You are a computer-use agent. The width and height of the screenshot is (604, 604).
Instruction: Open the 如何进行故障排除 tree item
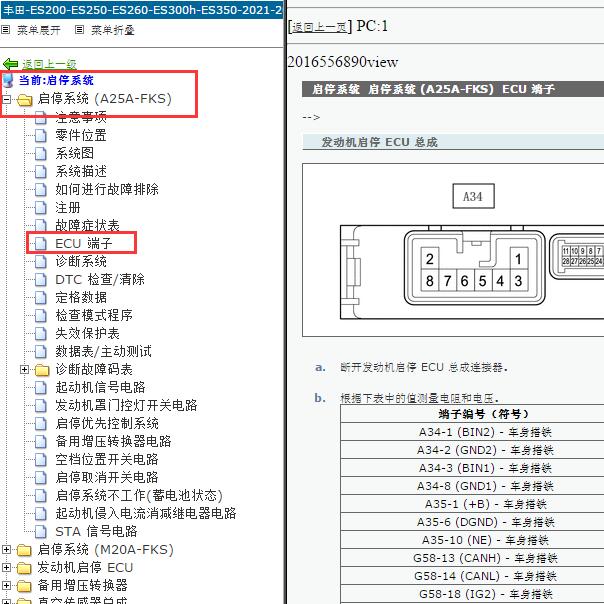click(x=107, y=190)
